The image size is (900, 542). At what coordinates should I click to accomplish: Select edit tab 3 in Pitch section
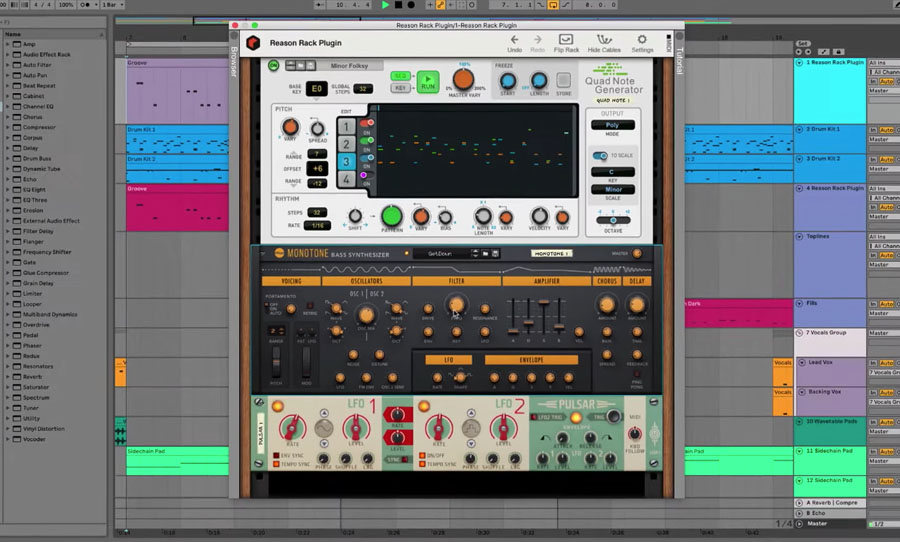coord(346,162)
